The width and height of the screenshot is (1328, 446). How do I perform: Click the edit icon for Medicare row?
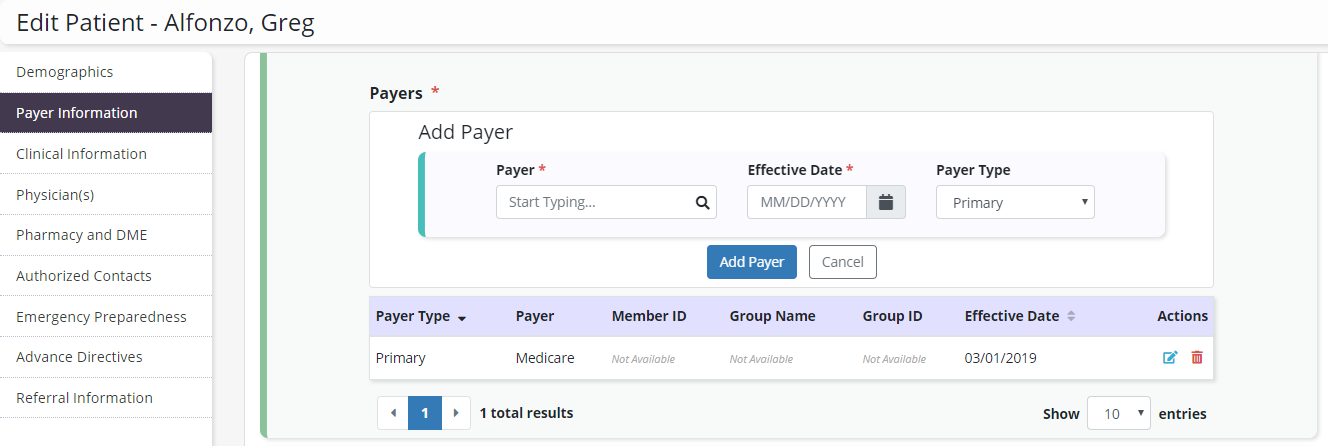click(x=1170, y=358)
